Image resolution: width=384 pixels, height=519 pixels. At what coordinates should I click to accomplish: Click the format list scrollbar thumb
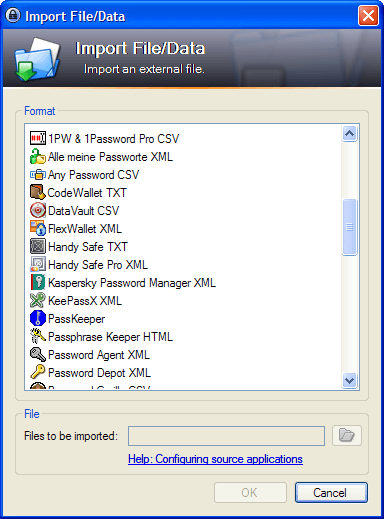tap(349, 227)
